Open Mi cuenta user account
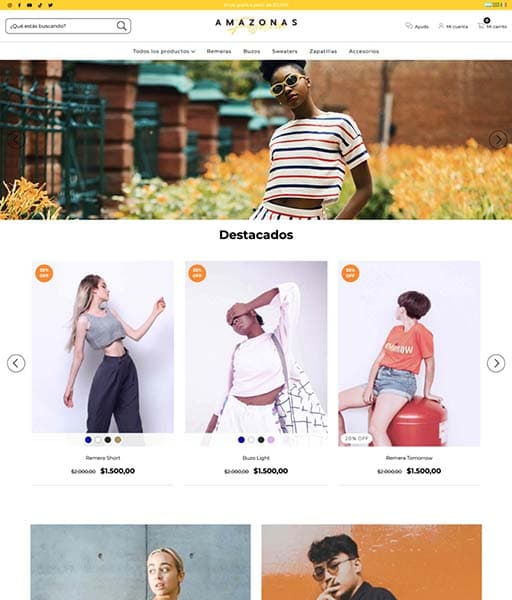The width and height of the screenshot is (512, 600). coord(453,26)
